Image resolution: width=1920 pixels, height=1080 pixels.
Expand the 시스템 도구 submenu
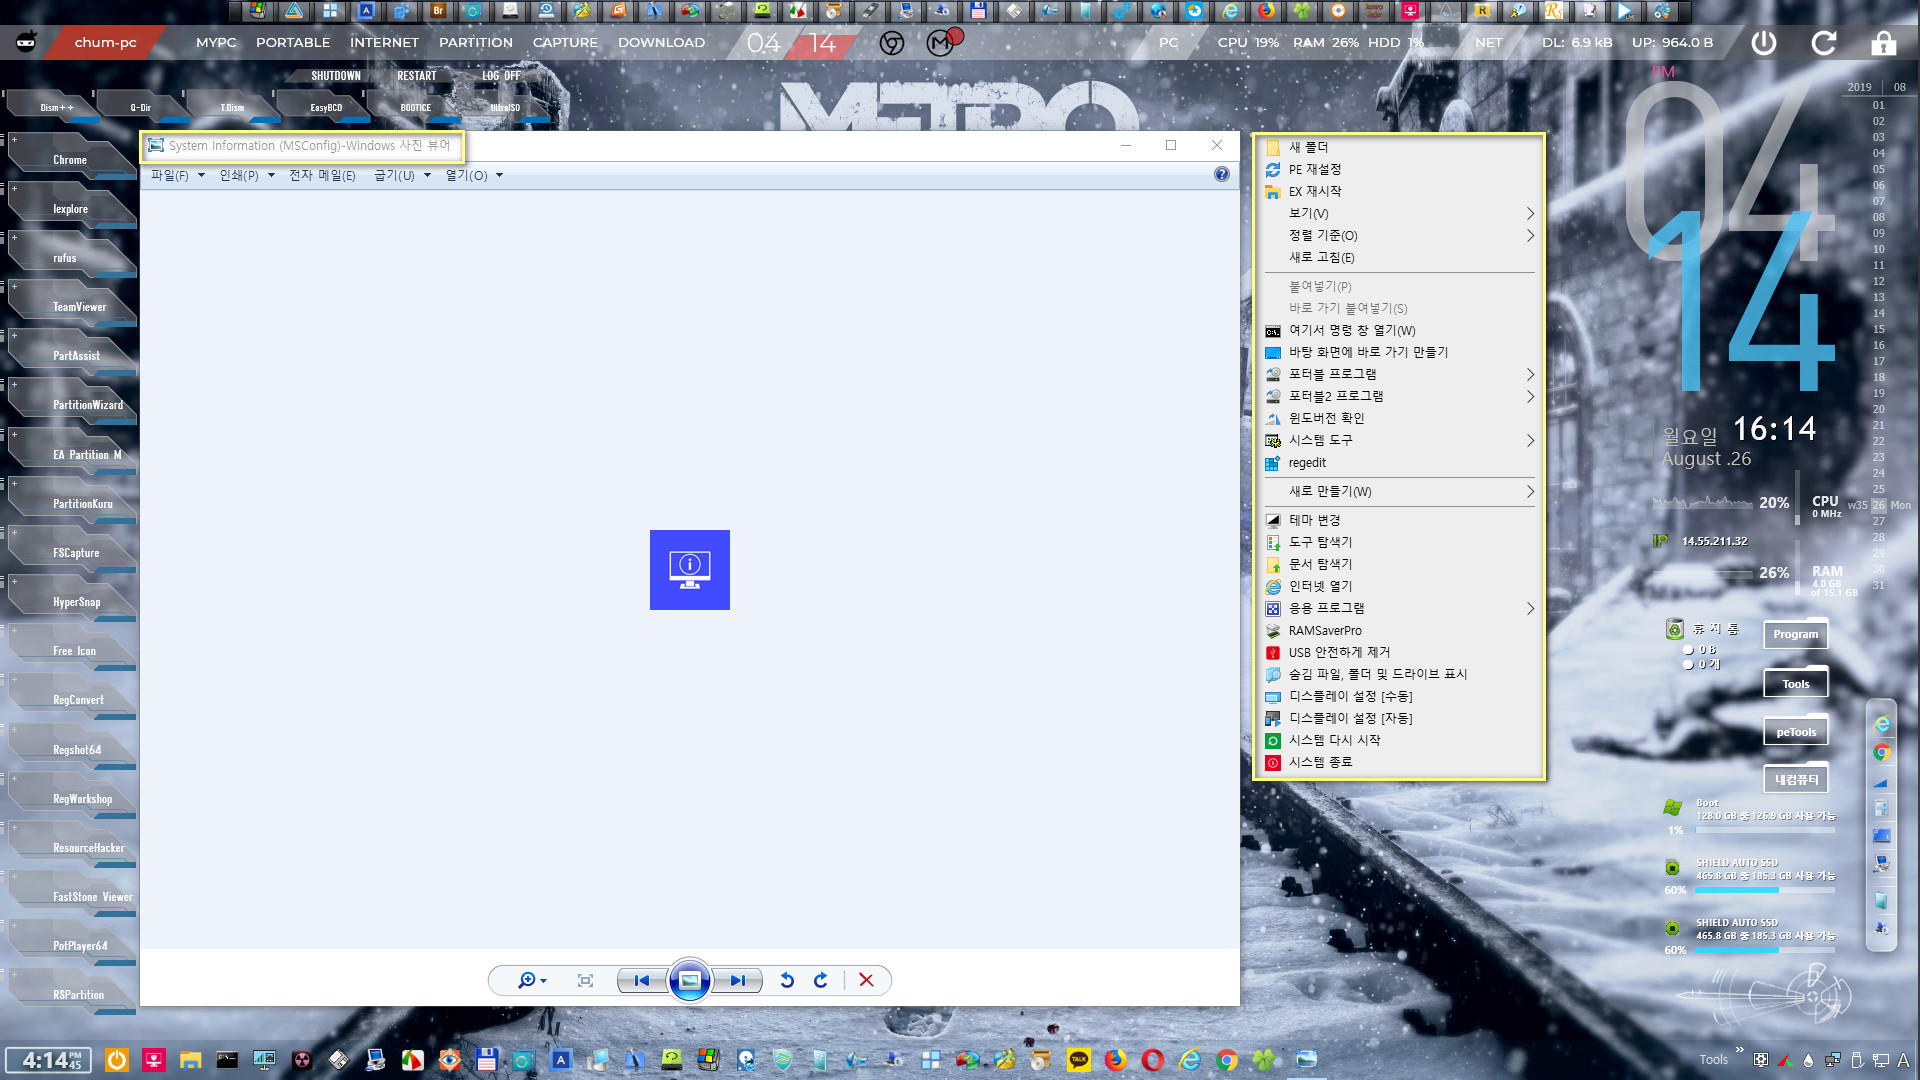1399,440
